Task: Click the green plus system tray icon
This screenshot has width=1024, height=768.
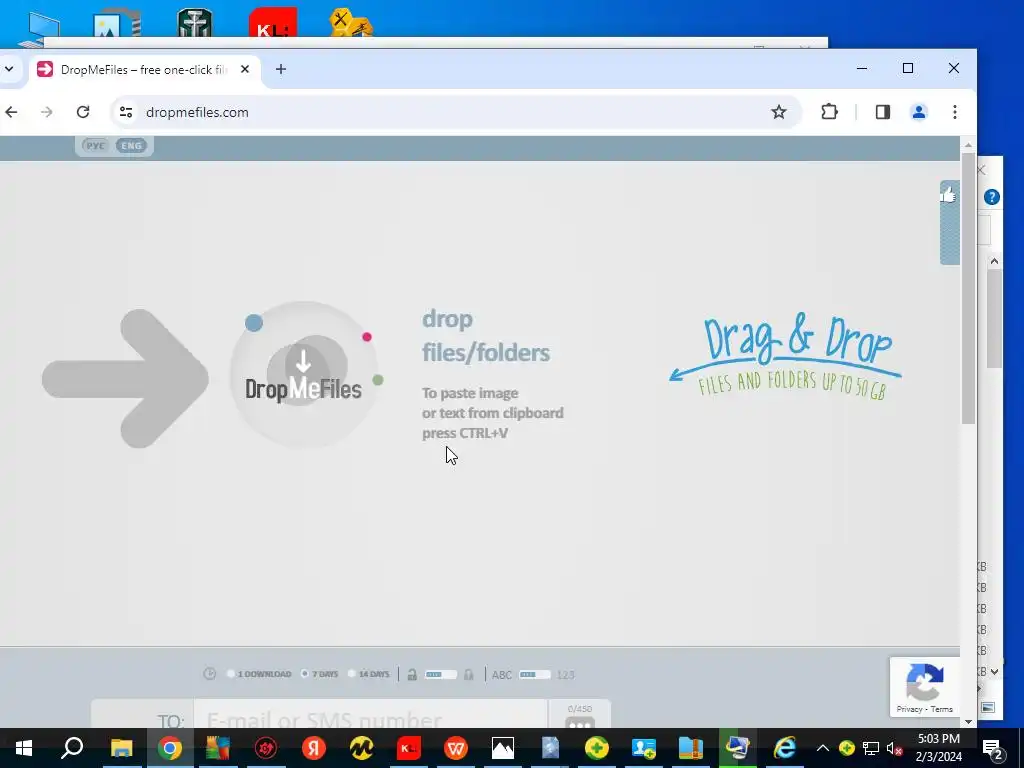Action: 846,748
